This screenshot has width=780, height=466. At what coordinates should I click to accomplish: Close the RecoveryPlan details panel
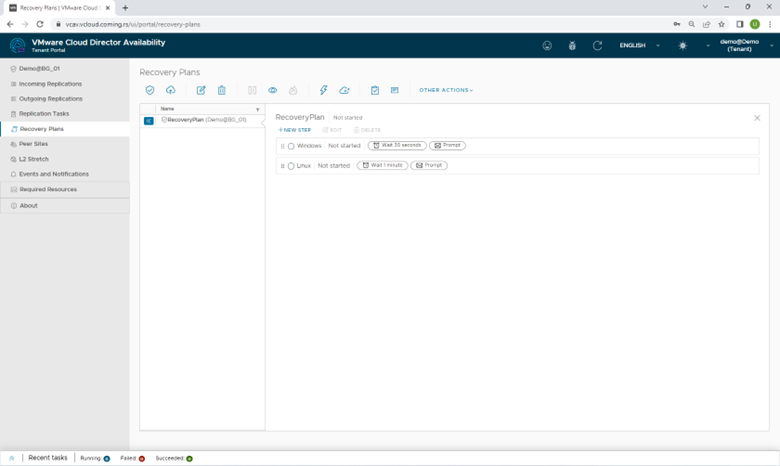coord(757,118)
